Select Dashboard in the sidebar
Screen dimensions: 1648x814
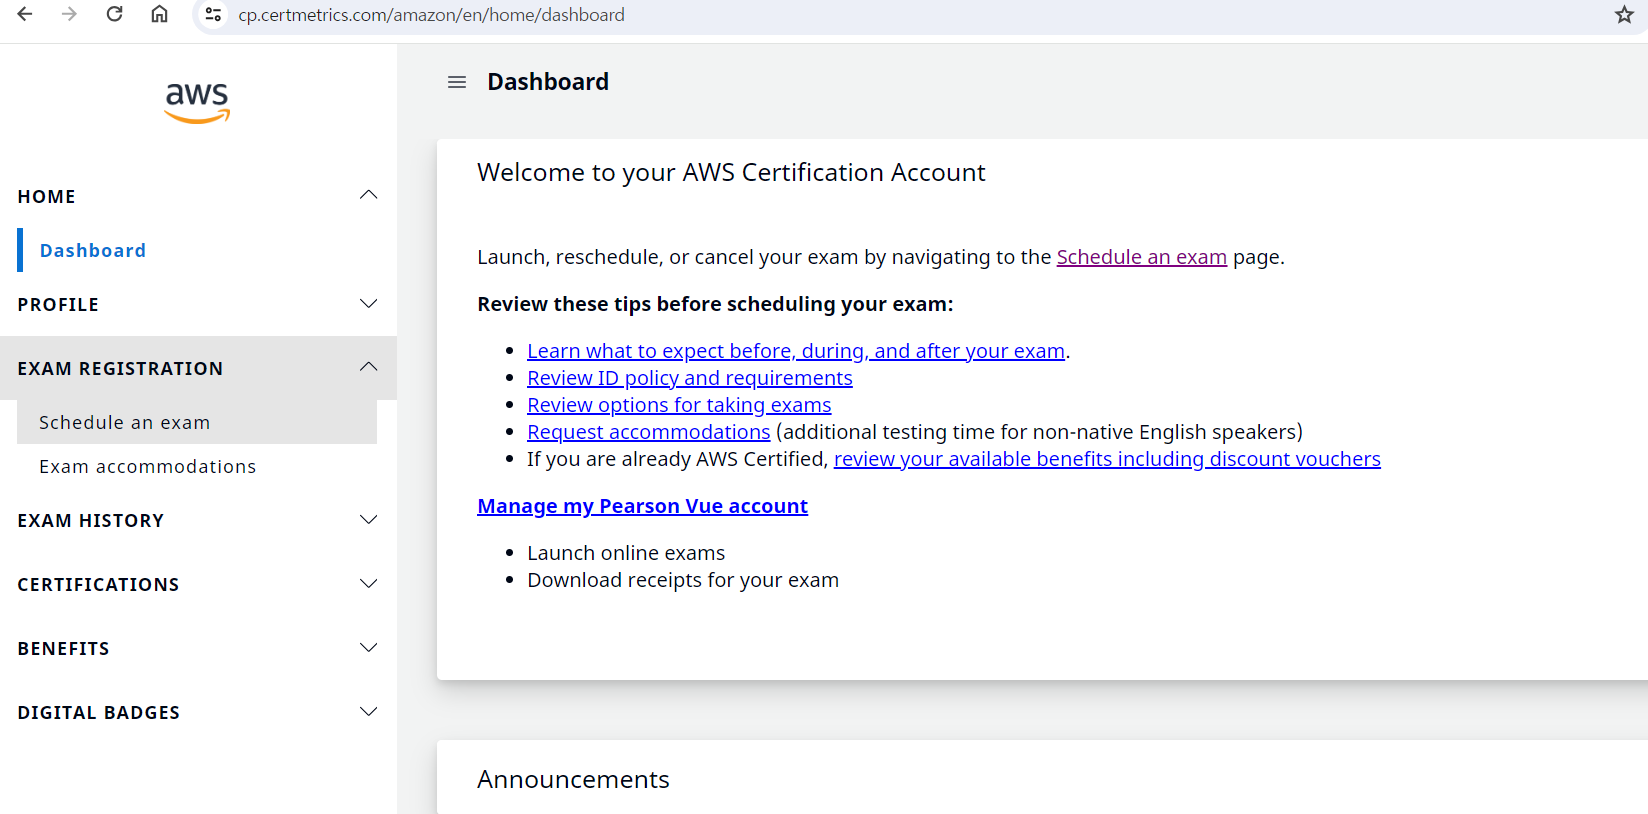(x=93, y=251)
